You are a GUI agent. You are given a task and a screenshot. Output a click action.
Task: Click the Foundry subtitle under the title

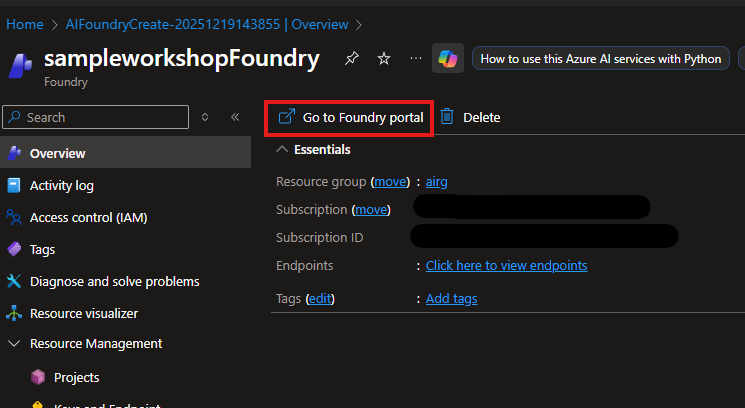tap(66, 82)
